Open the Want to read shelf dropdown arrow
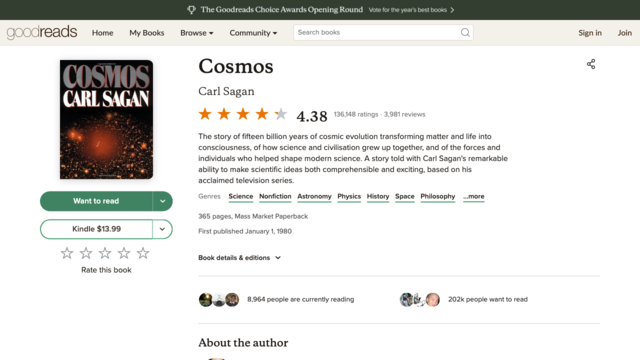 [x=162, y=201]
